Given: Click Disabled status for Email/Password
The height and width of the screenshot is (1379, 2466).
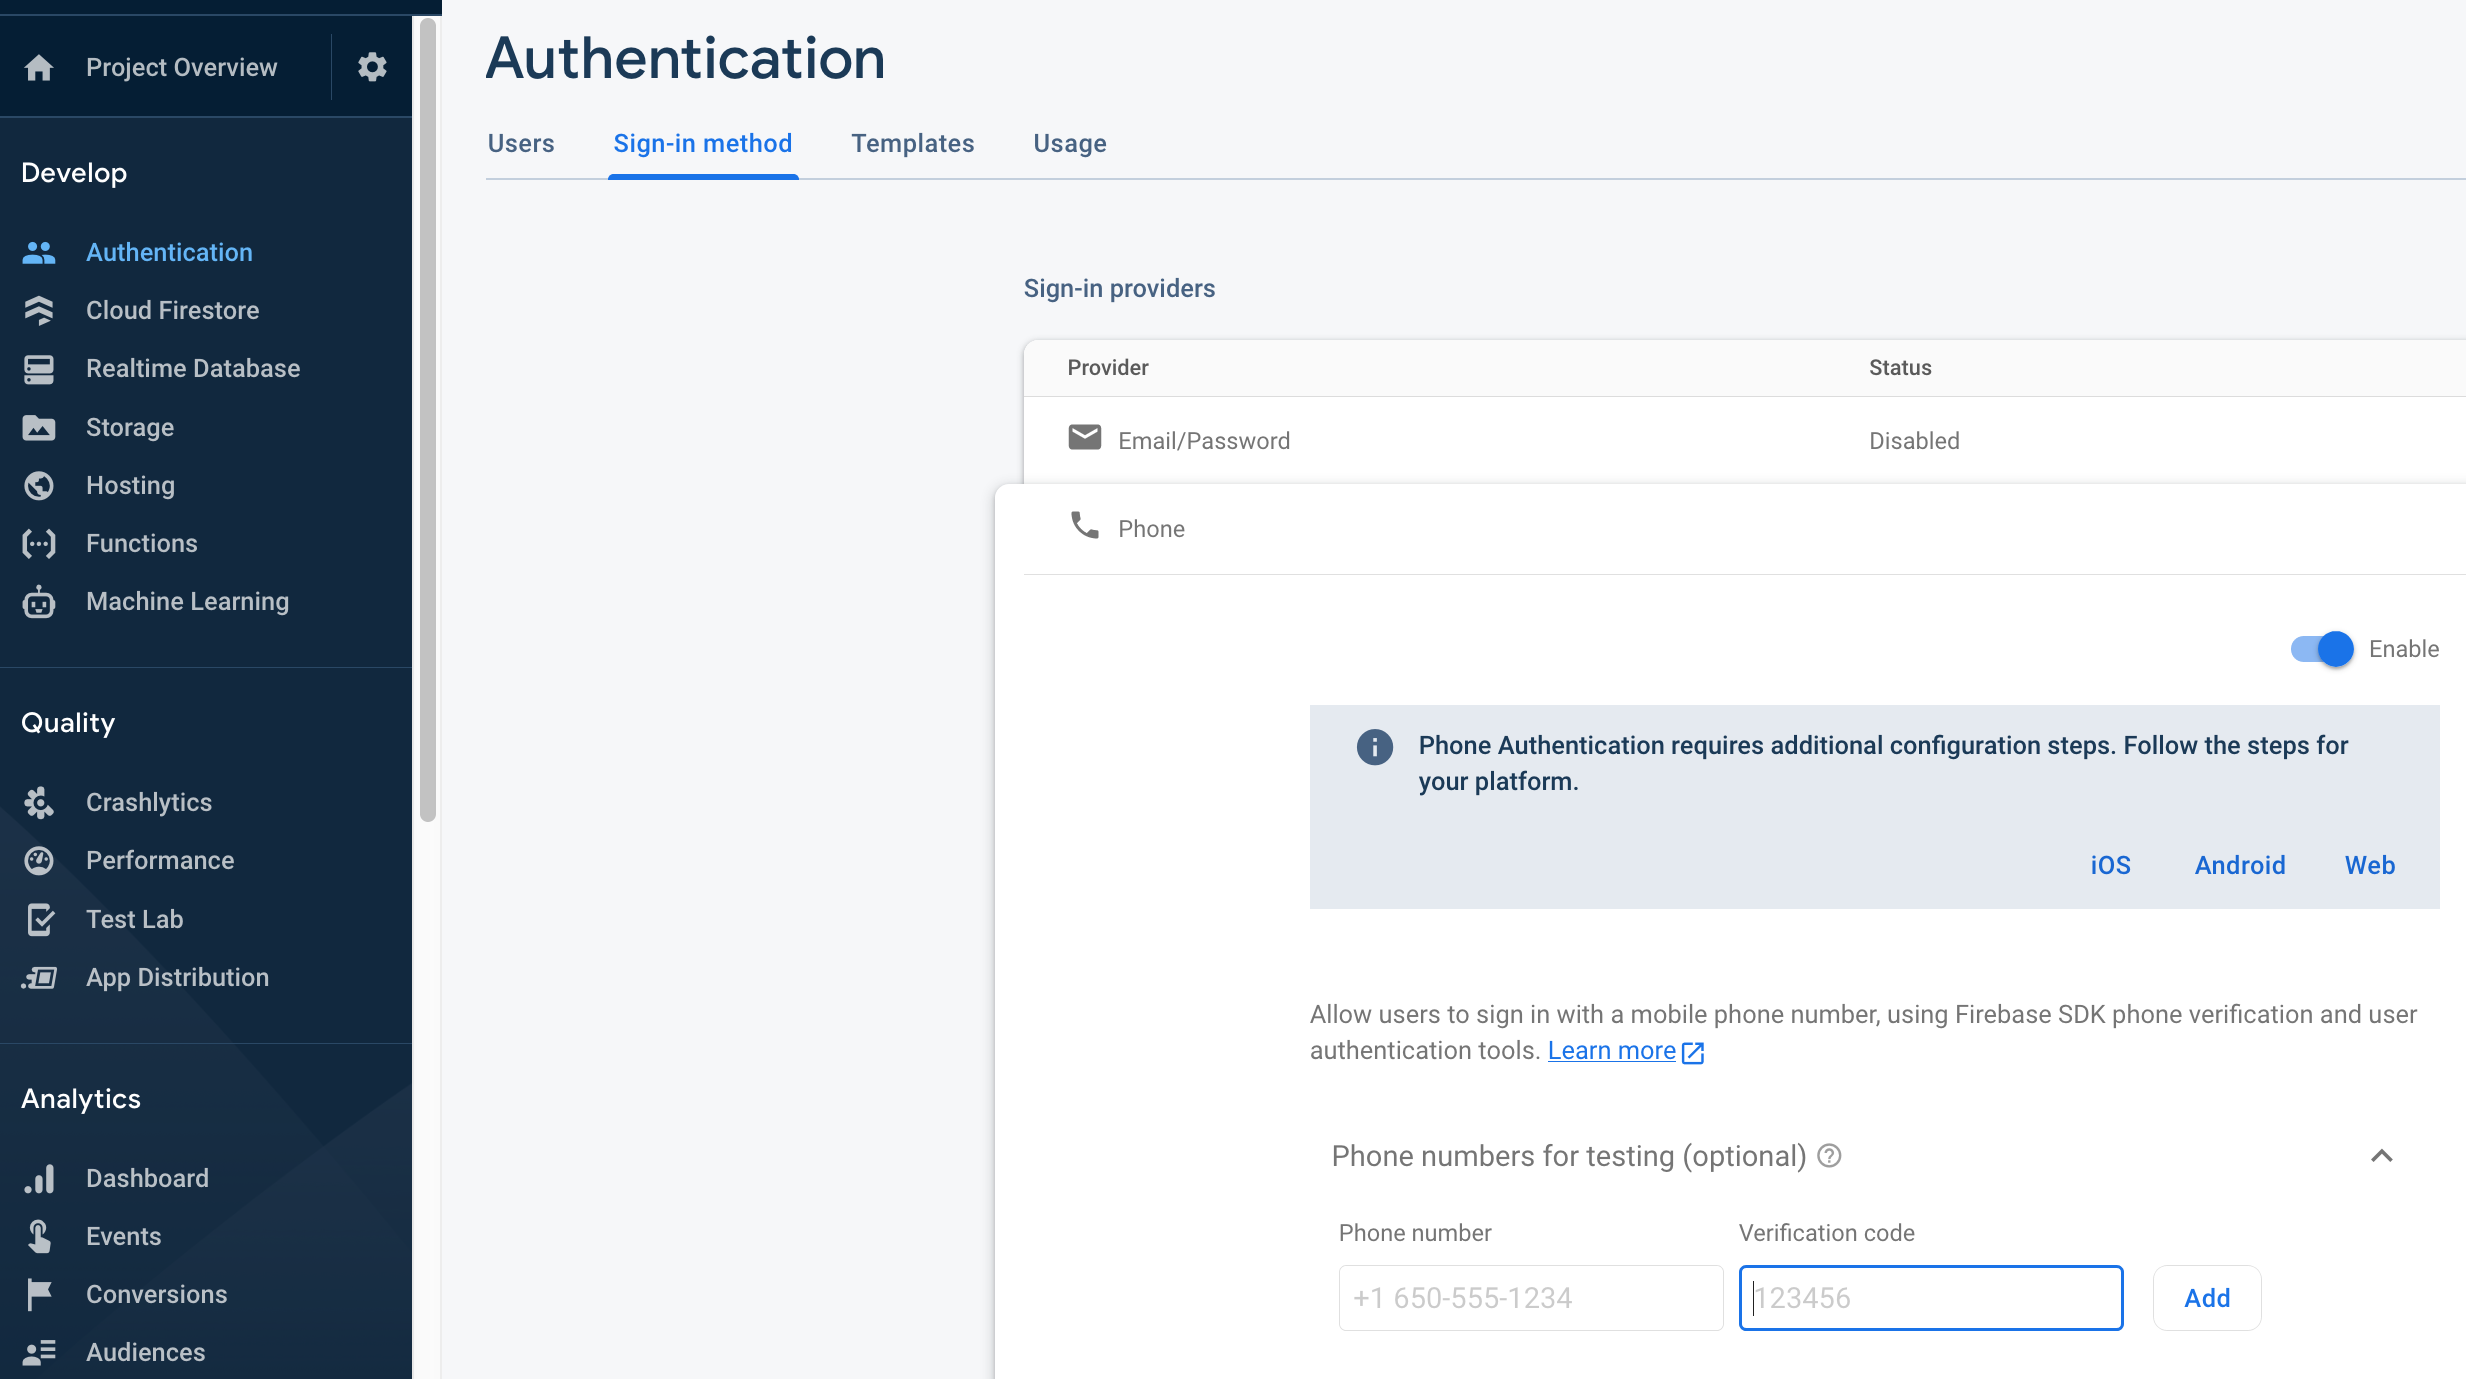Looking at the screenshot, I should 1914,441.
